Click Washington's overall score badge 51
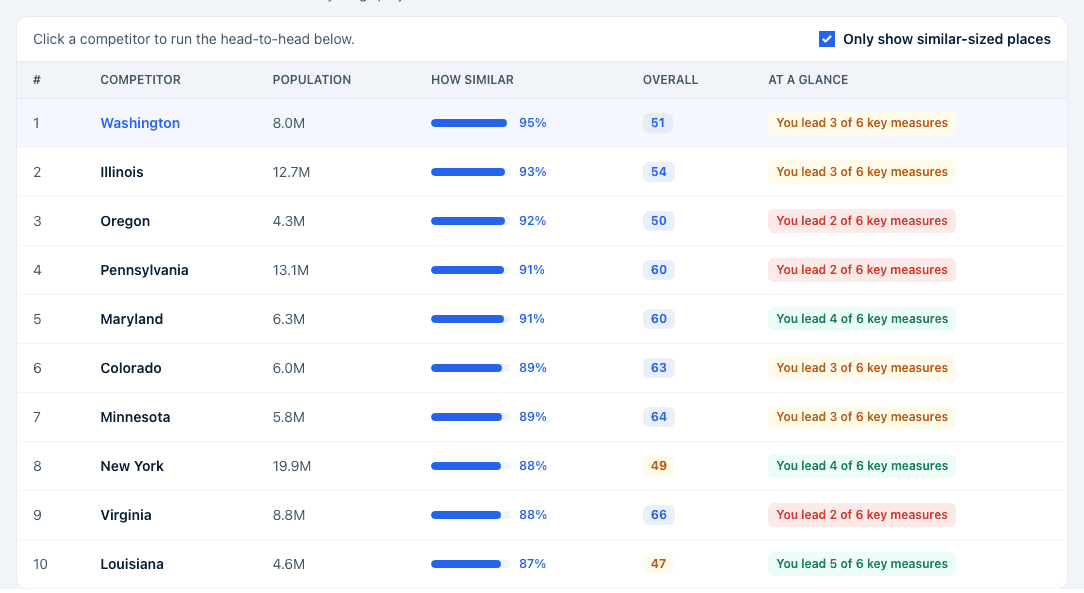This screenshot has width=1084, height=593. tap(657, 123)
